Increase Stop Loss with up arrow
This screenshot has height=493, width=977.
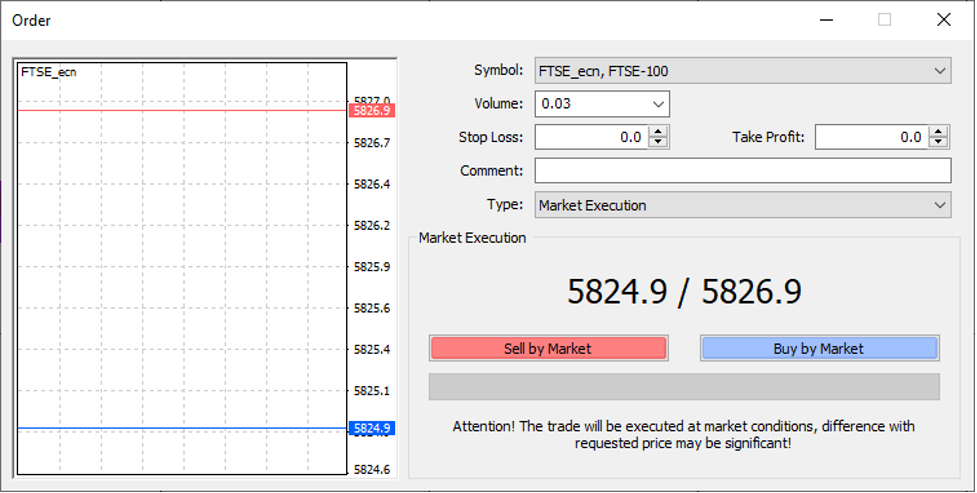[658, 132]
